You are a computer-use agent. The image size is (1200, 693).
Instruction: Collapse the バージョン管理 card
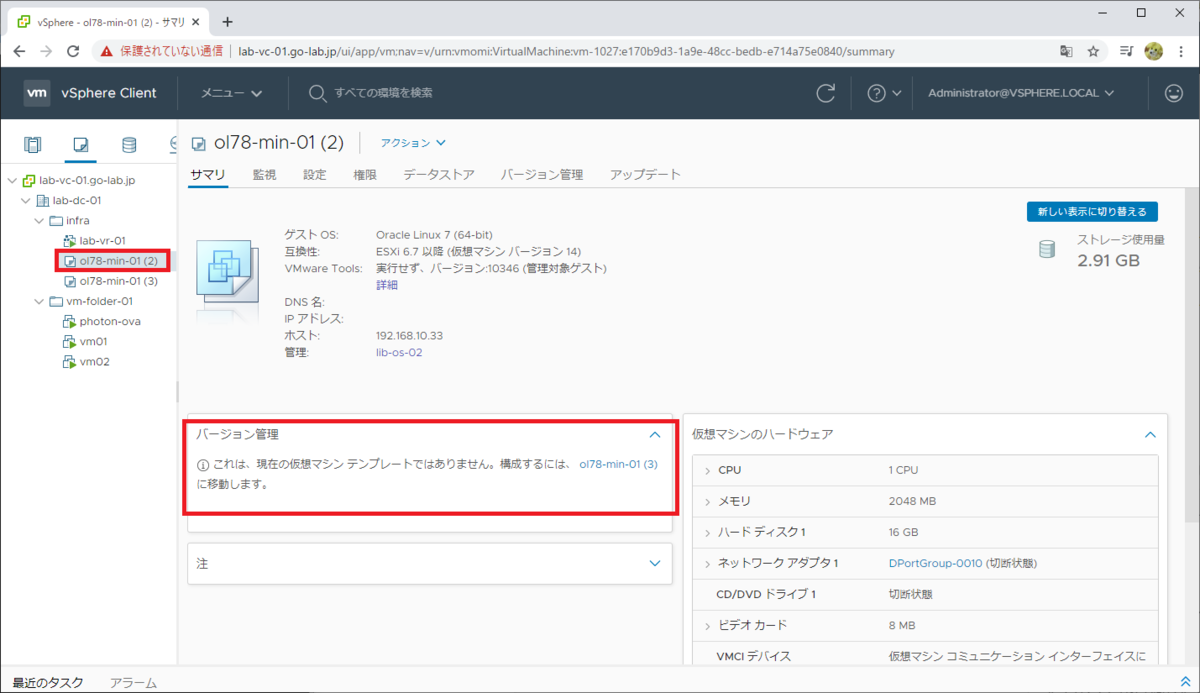click(x=655, y=435)
